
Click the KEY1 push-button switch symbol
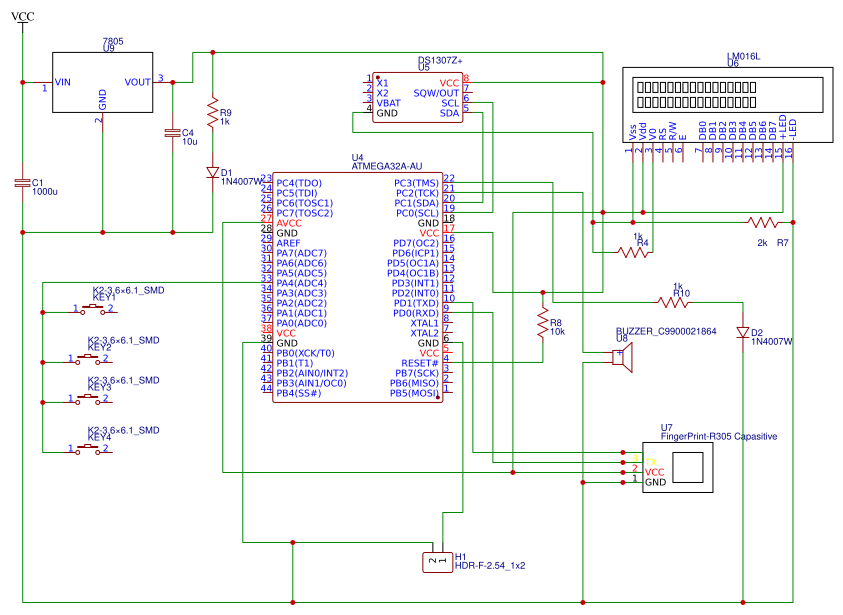click(x=94, y=309)
